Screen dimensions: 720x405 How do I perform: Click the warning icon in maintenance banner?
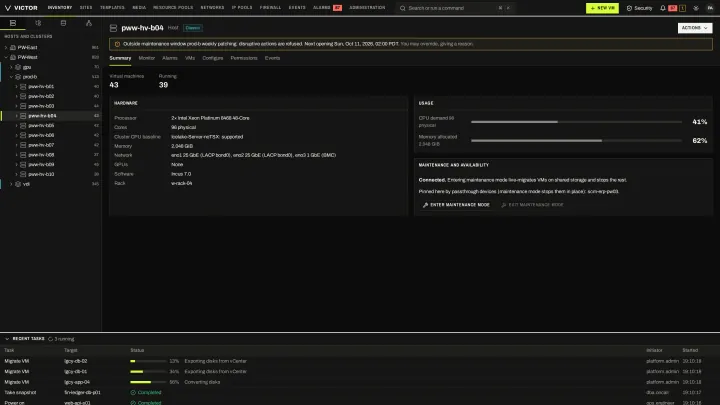[x=117, y=44]
